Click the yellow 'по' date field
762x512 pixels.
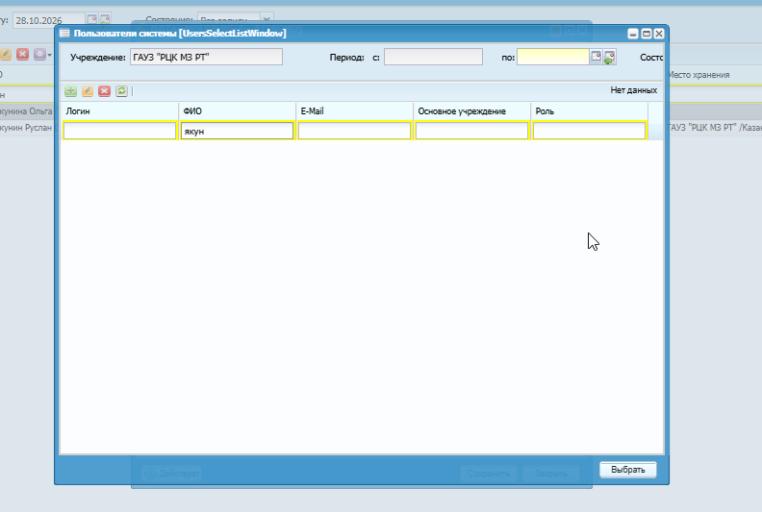tap(553, 57)
